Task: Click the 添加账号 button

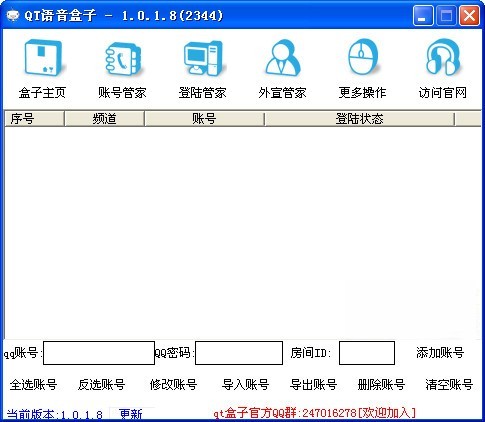Action: 440,352
